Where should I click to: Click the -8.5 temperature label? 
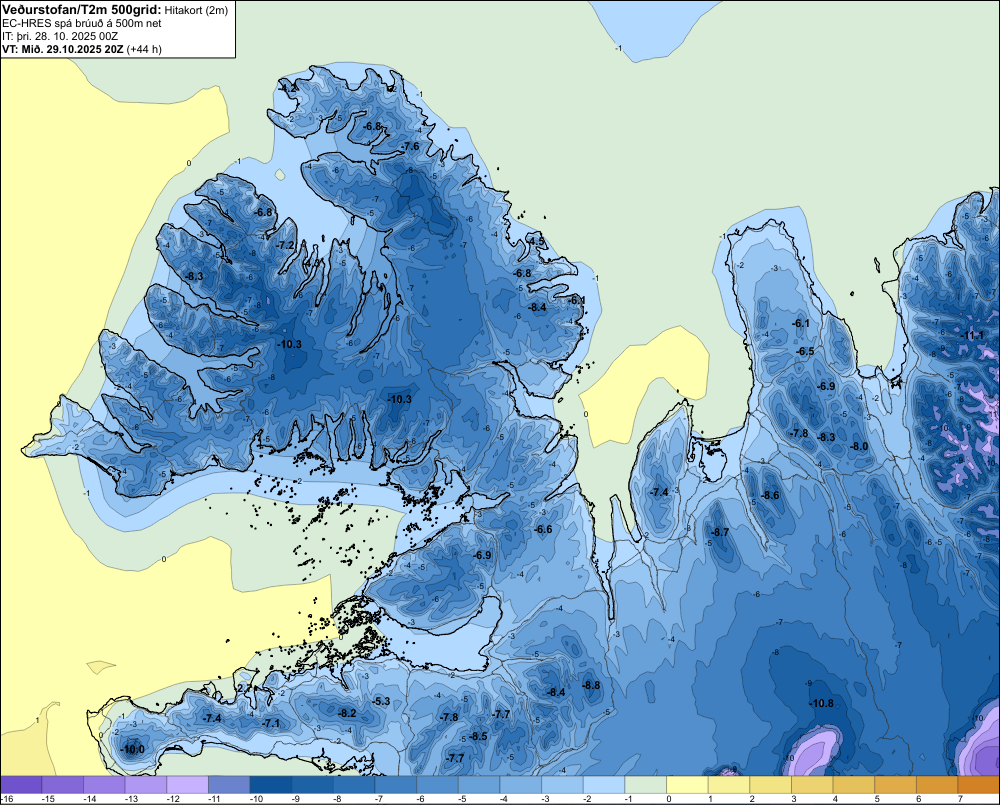point(478,736)
